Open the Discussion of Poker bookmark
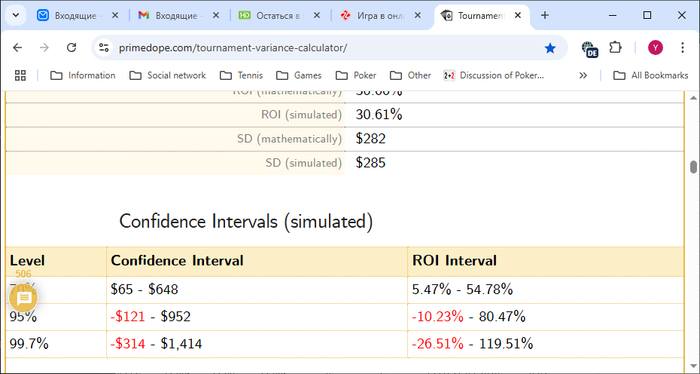The width and height of the screenshot is (700, 374). [x=493, y=75]
